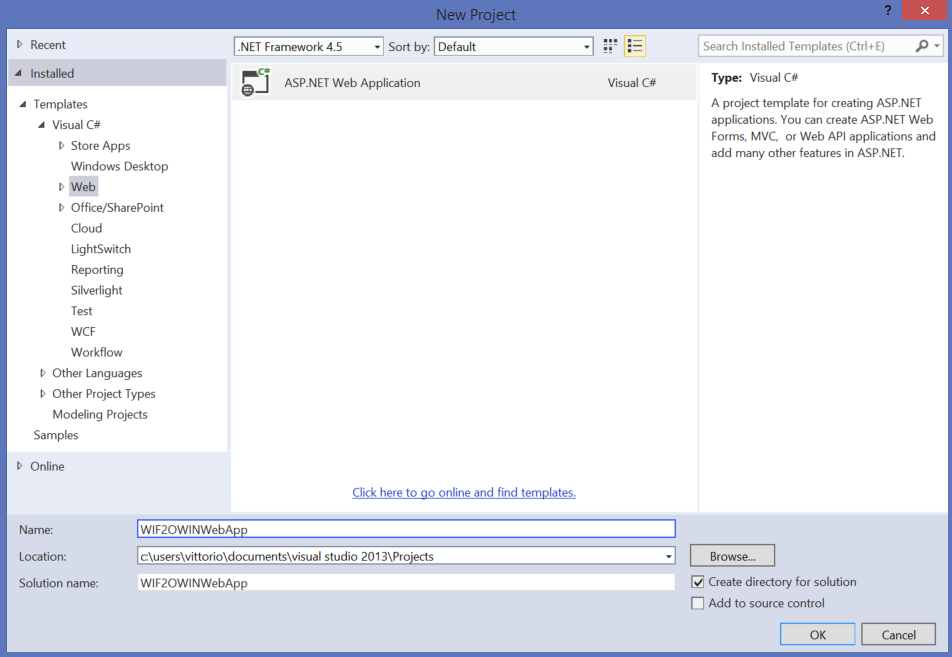Select the Silverlight category
Image resolution: width=952 pixels, height=657 pixels.
tap(97, 290)
